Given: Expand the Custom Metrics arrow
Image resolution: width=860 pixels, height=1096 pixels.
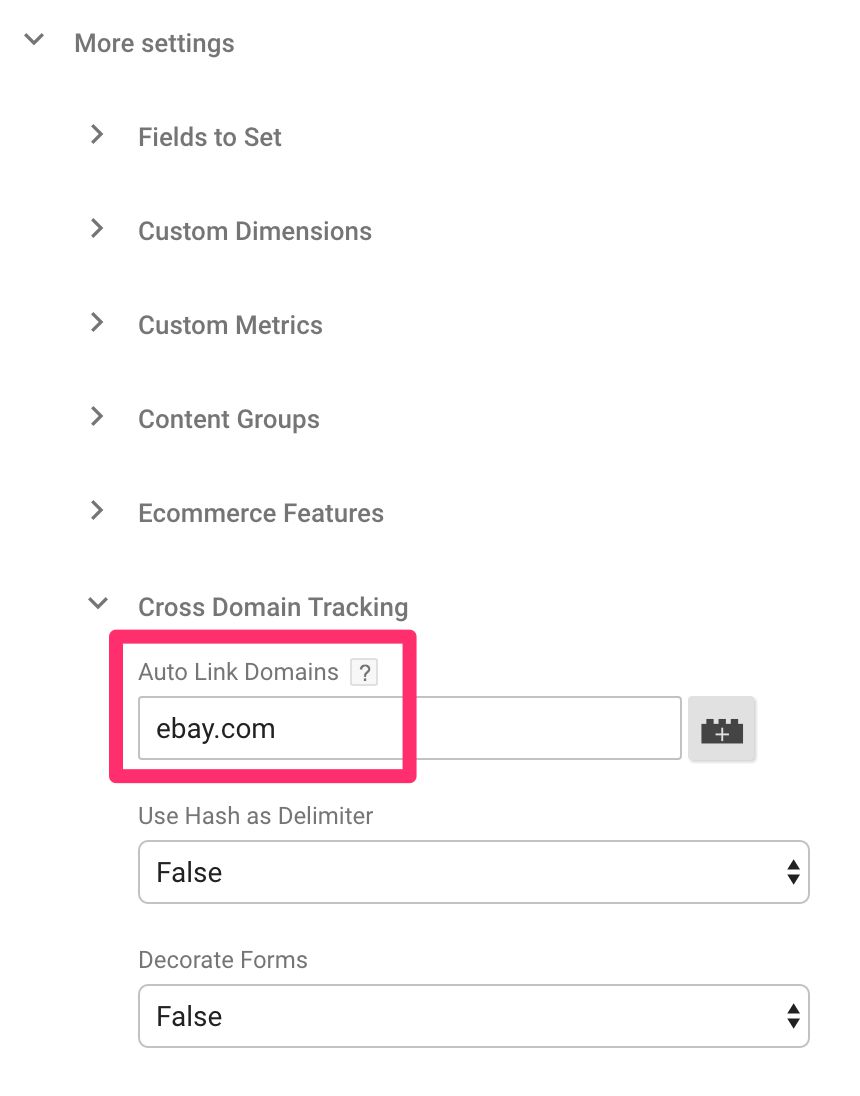Looking at the screenshot, I should [x=97, y=322].
